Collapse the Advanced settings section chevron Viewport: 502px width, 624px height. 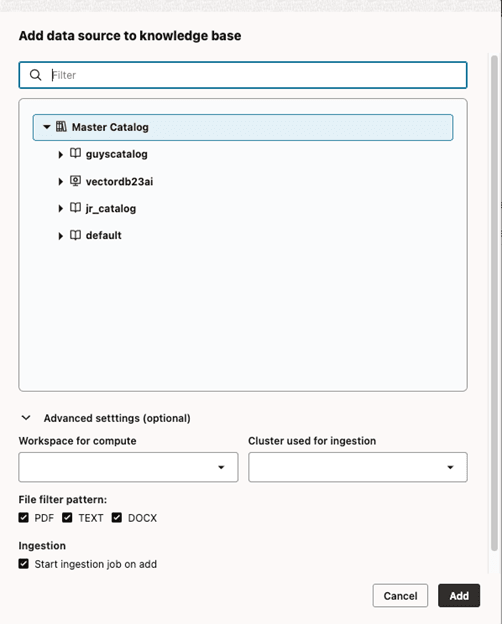click(26, 418)
